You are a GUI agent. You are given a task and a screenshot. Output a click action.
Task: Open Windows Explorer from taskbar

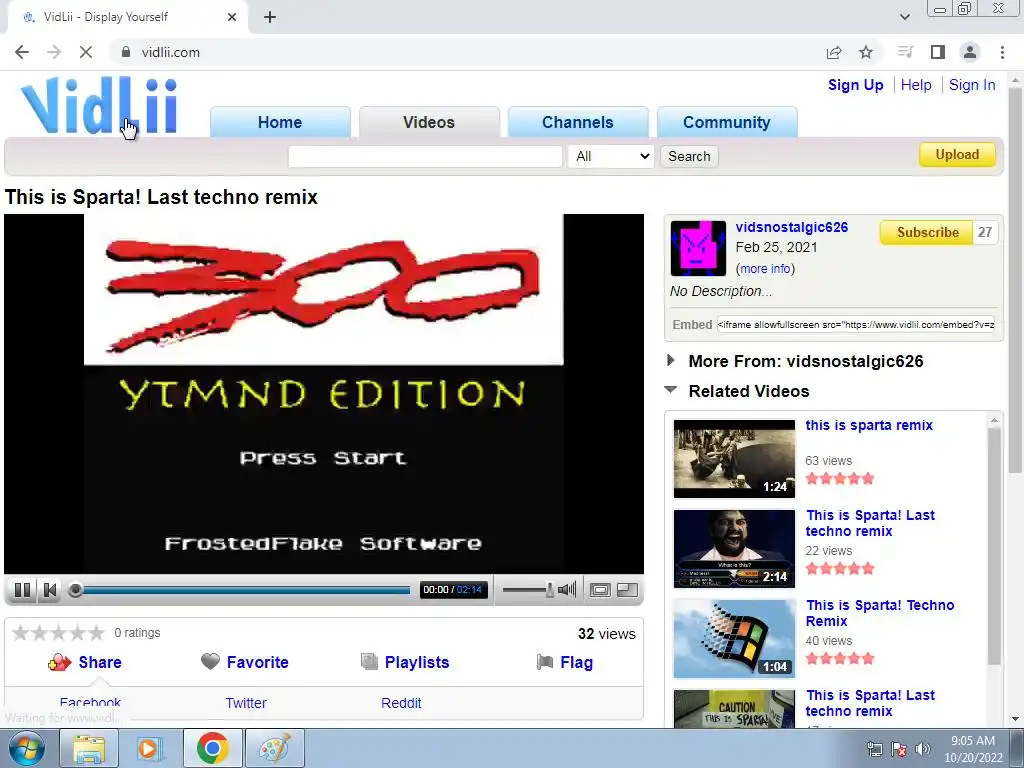[x=89, y=748]
